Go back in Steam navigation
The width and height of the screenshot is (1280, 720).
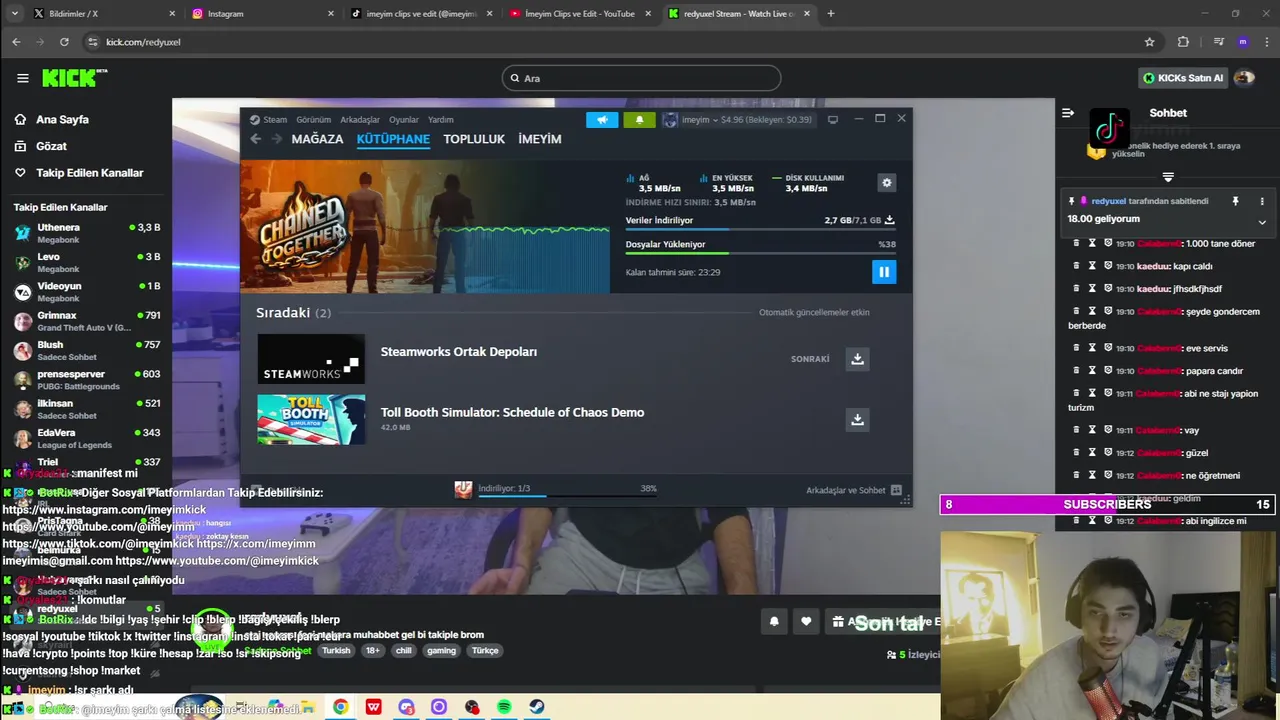click(256, 139)
